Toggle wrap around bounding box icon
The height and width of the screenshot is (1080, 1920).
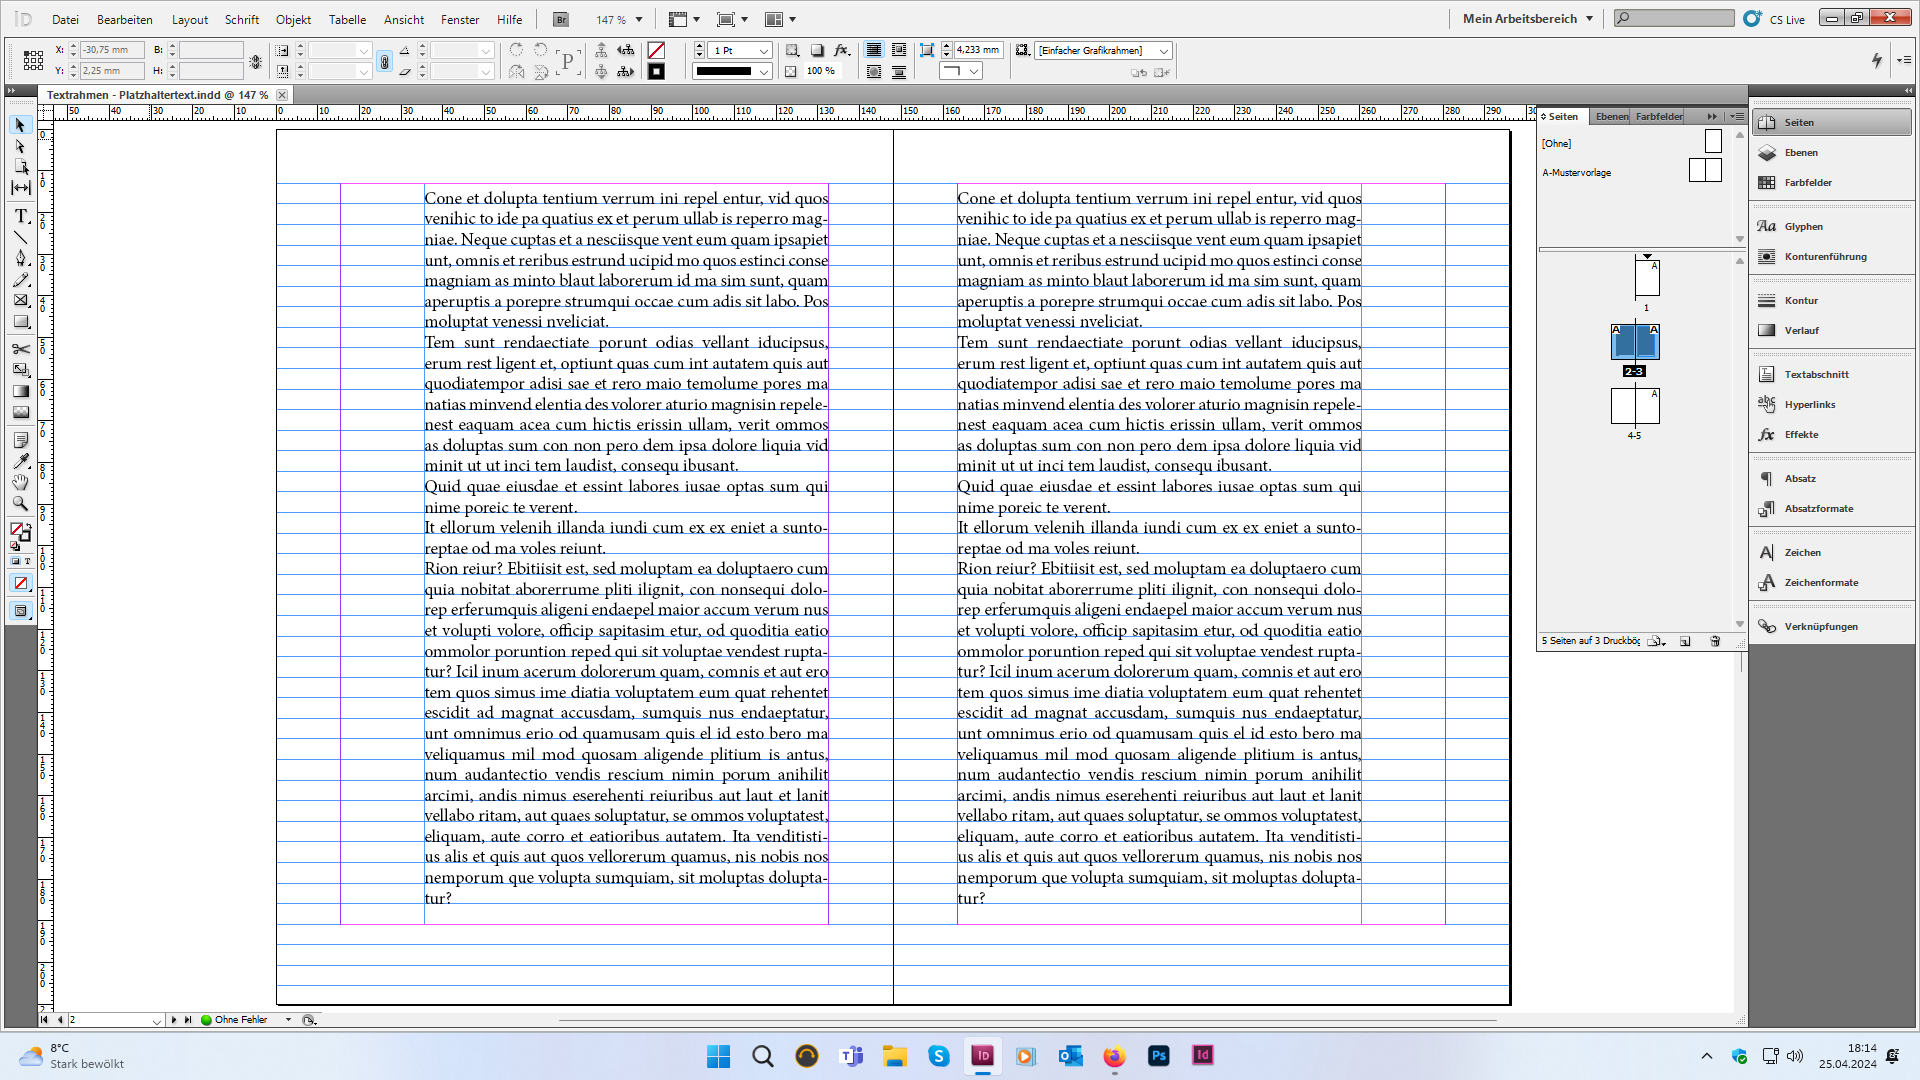899,50
